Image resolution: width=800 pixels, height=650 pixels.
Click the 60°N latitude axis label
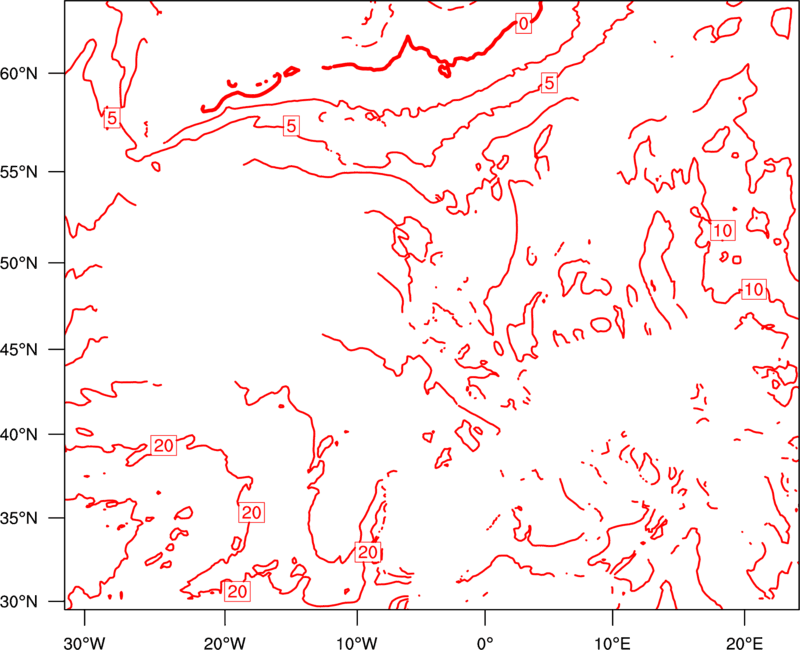point(19,74)
